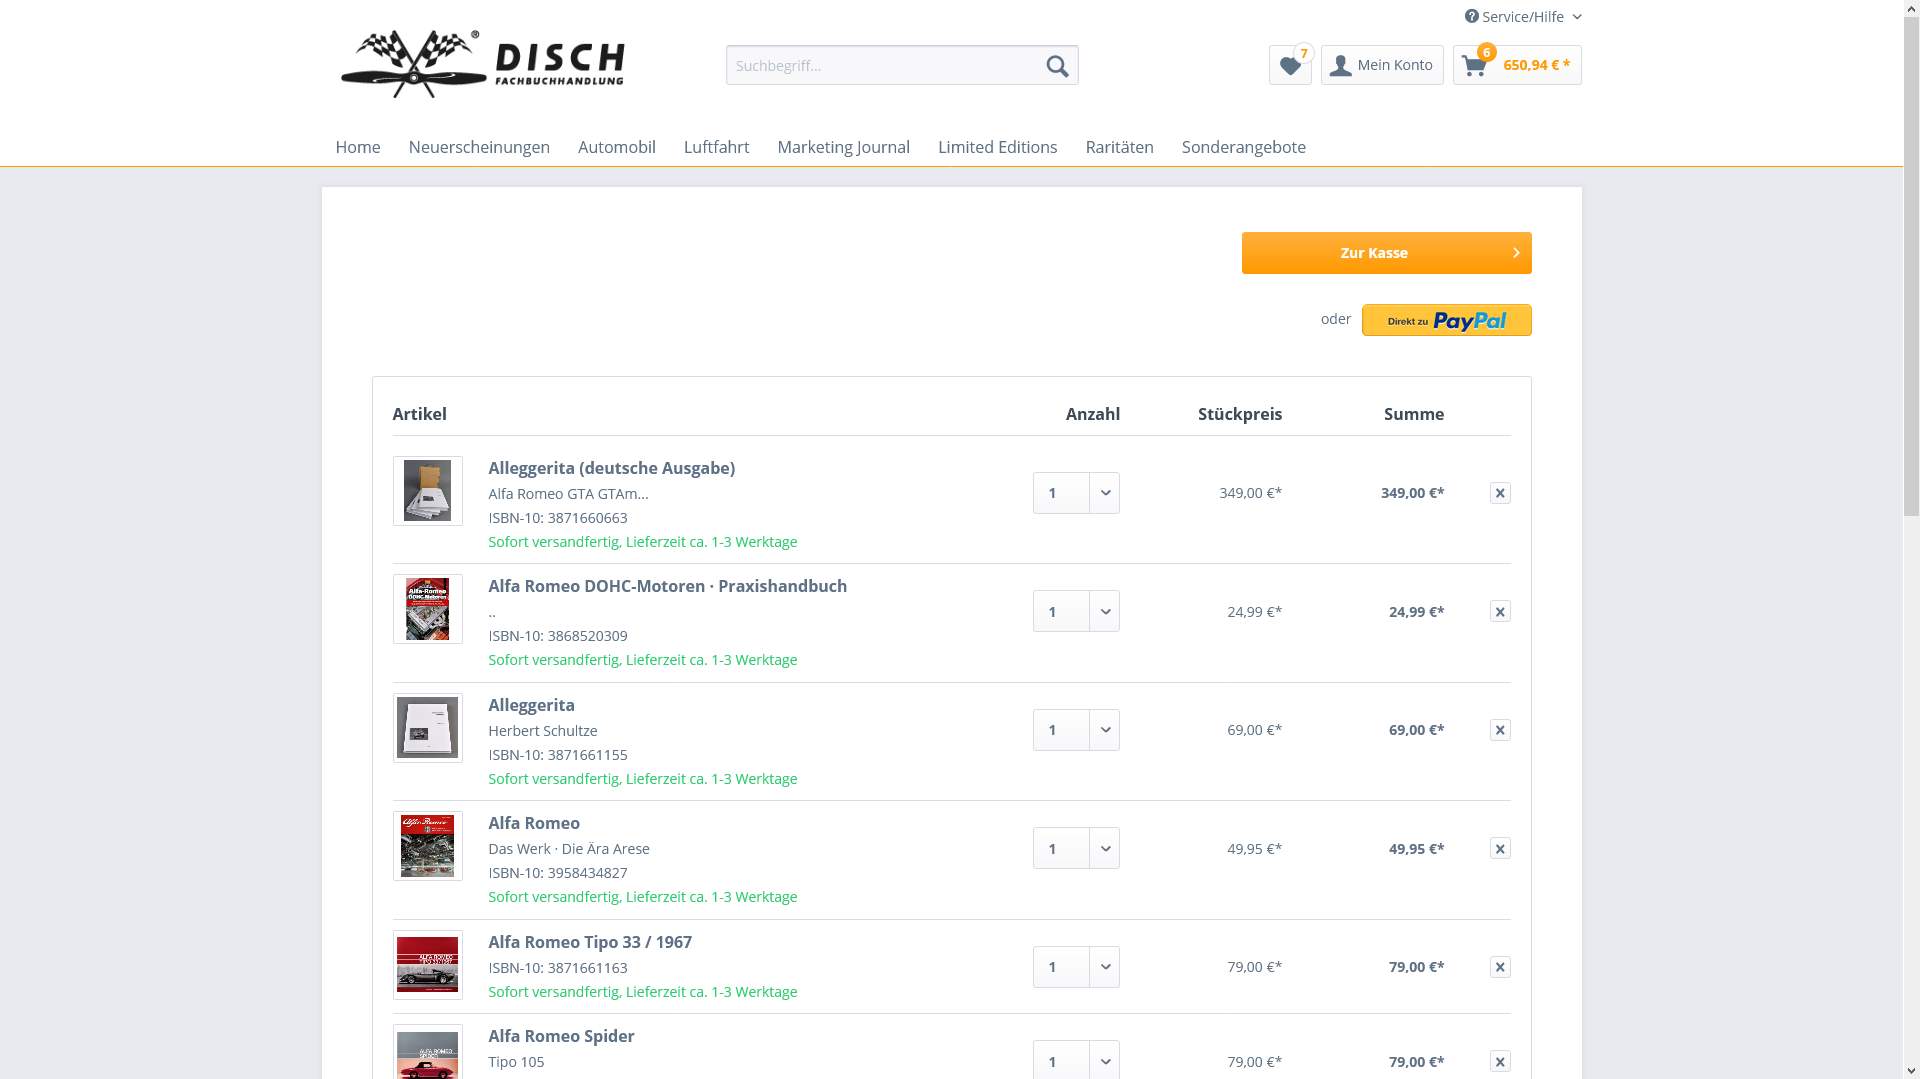Click the scrollbar down arrow
Viewport: 1920px width, 1079px height.
click(1911, 1071)
